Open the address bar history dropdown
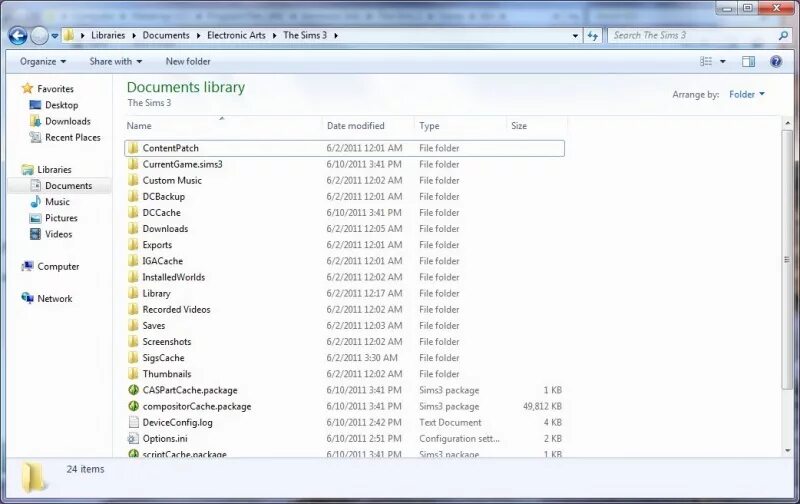 [x=575, y=36]
